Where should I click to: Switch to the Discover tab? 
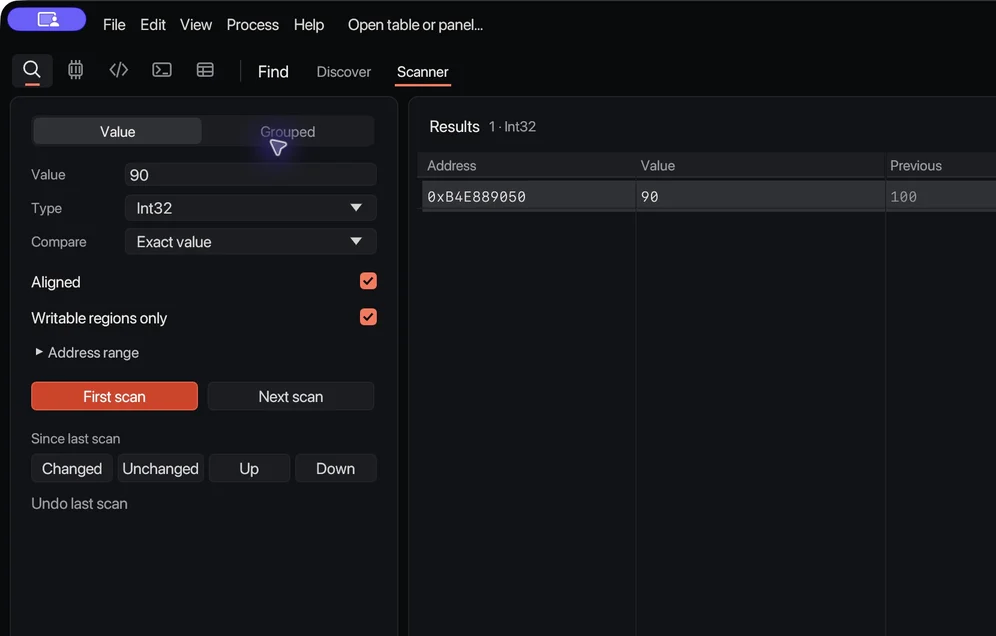(344, 72)
